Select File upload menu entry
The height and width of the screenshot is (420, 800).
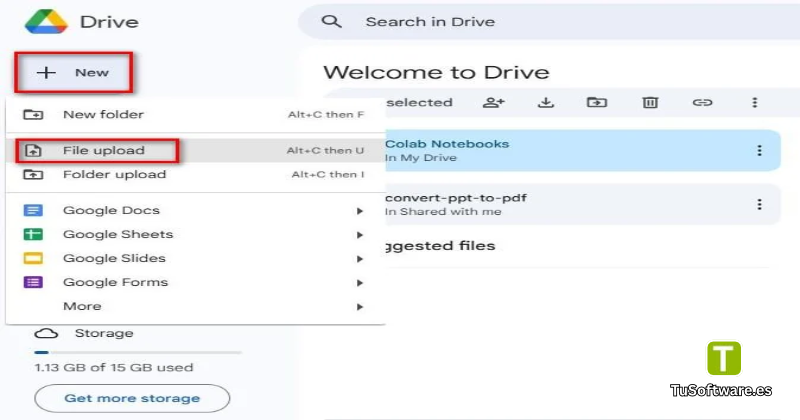[195, 151]
